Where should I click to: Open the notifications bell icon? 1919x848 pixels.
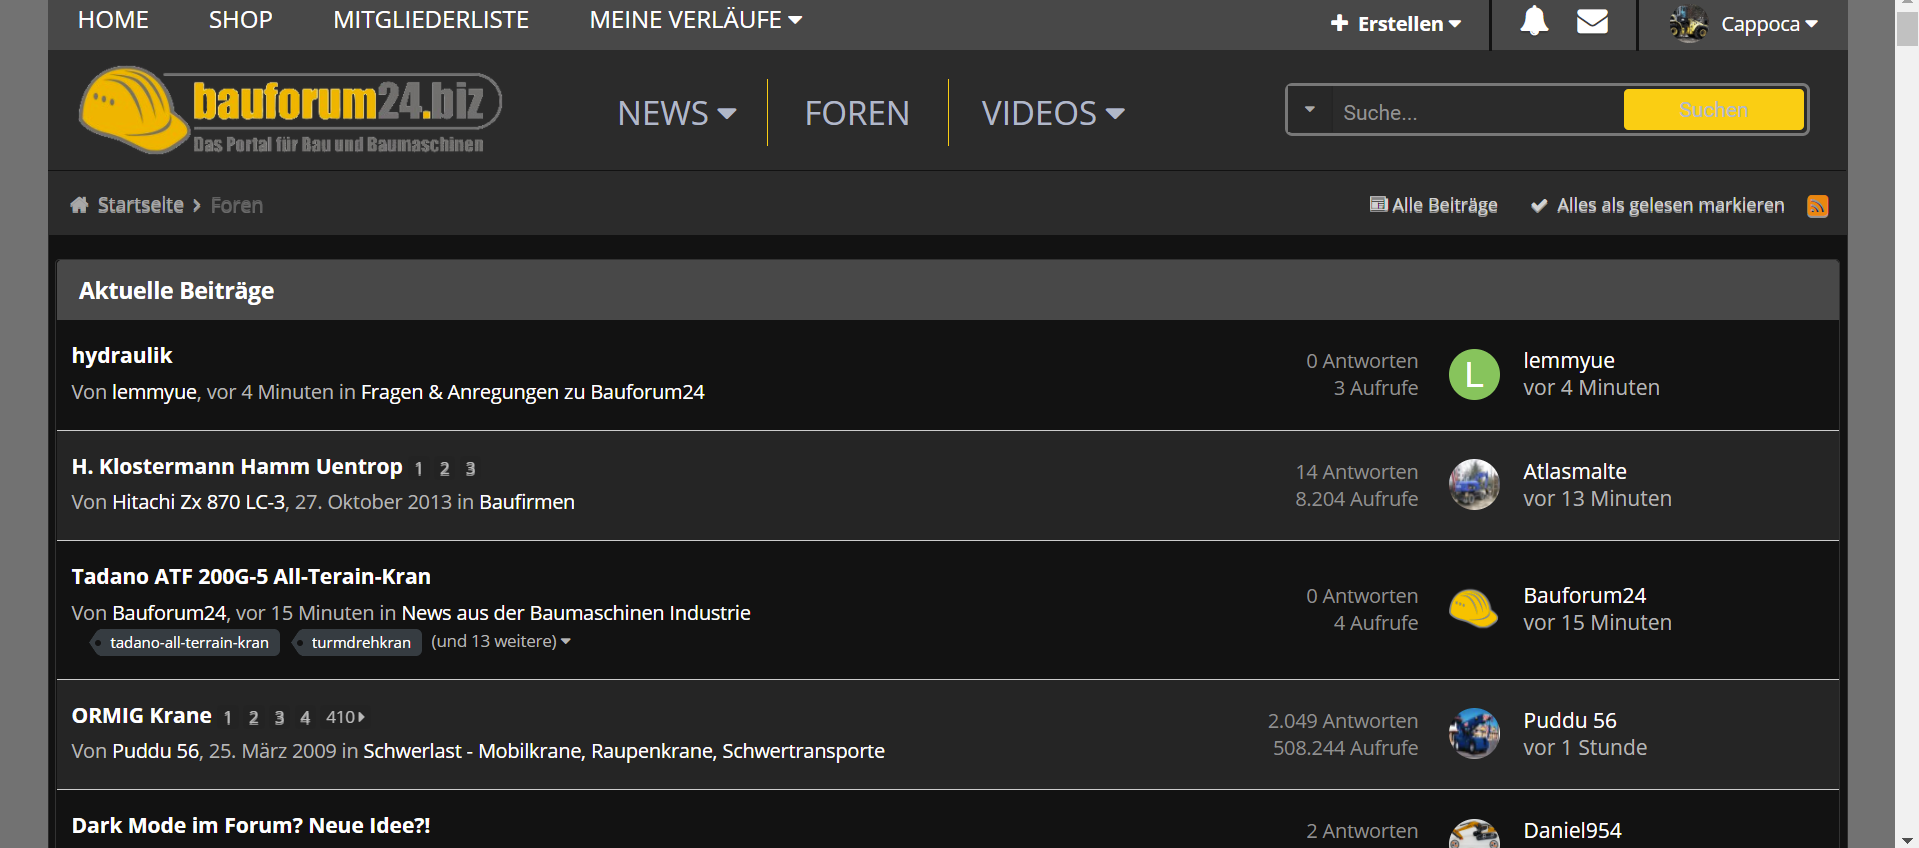click(1534, 21)
